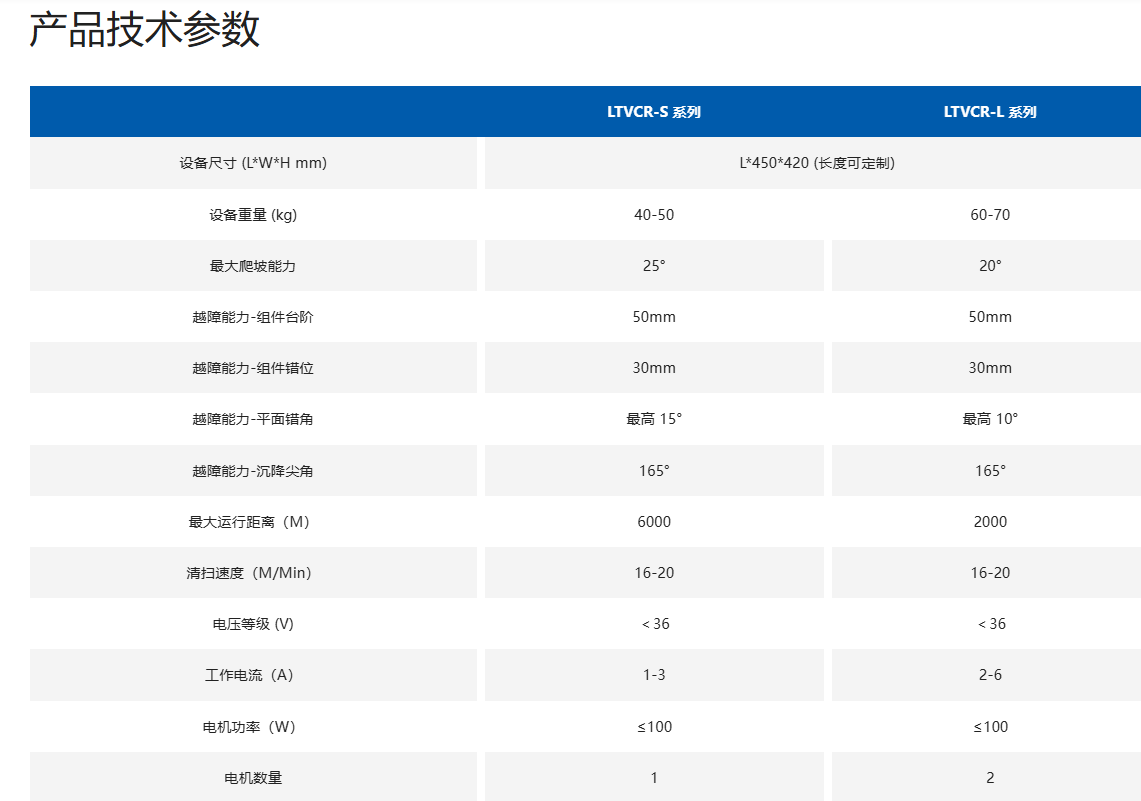
Task: Select the 40-50 weight value
Action: [654, 215]
